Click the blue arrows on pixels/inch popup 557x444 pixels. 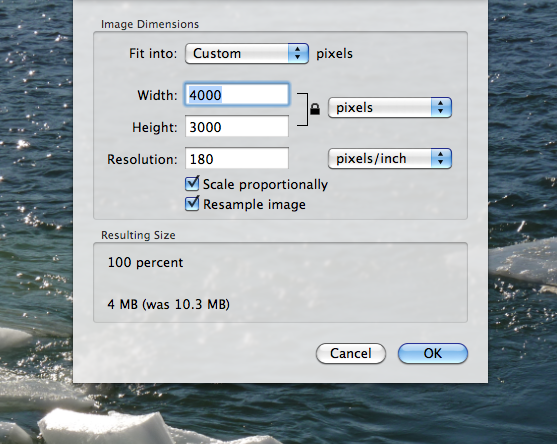point(441,158)
